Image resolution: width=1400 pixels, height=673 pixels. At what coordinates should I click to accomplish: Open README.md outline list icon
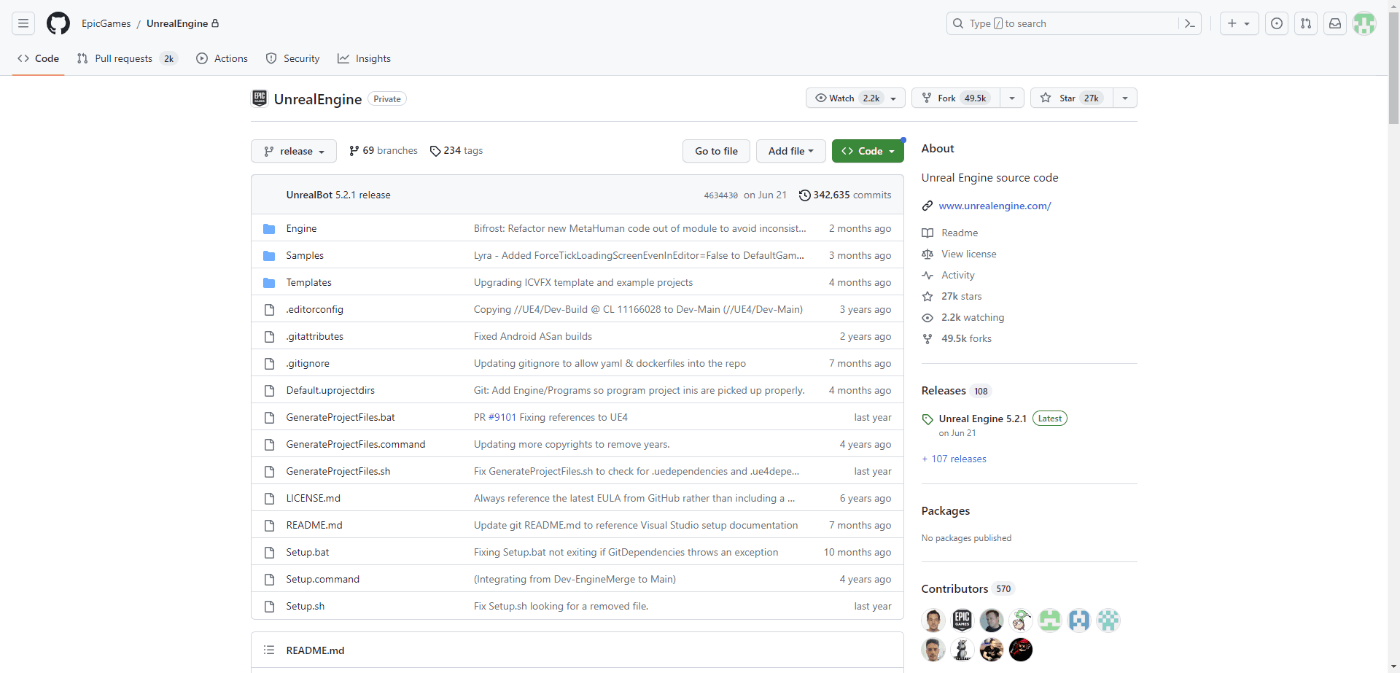[269, 650]
